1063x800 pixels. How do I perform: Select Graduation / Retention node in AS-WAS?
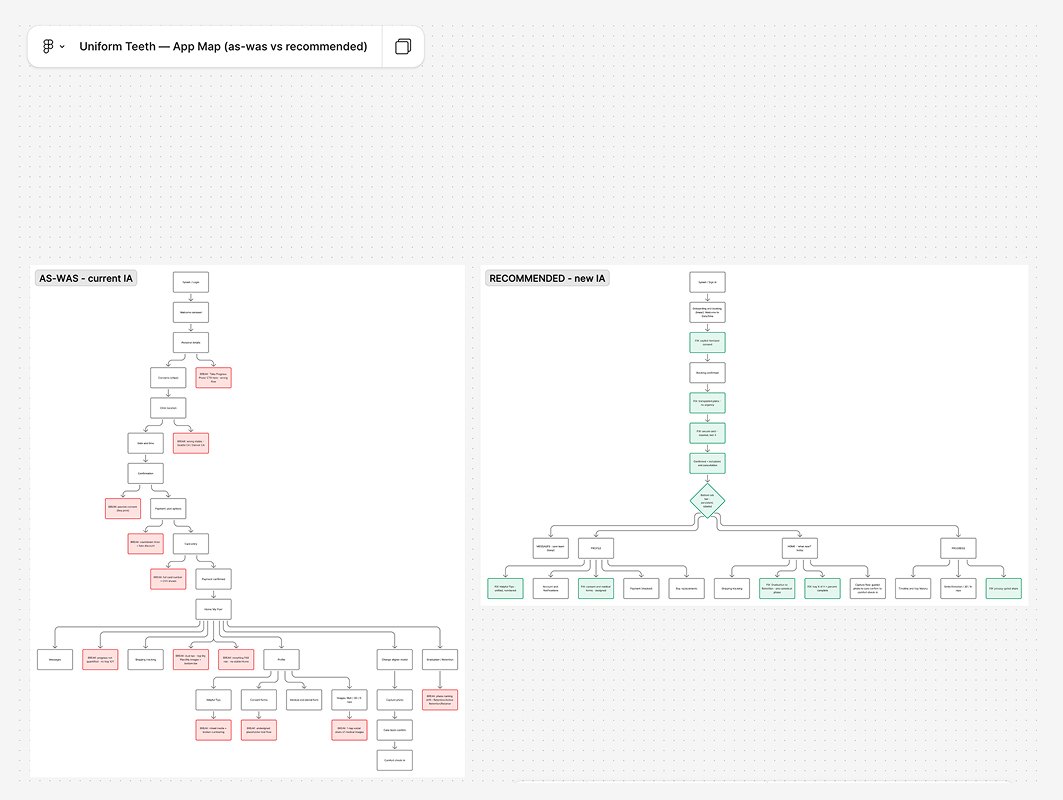[x=440, y=660]
